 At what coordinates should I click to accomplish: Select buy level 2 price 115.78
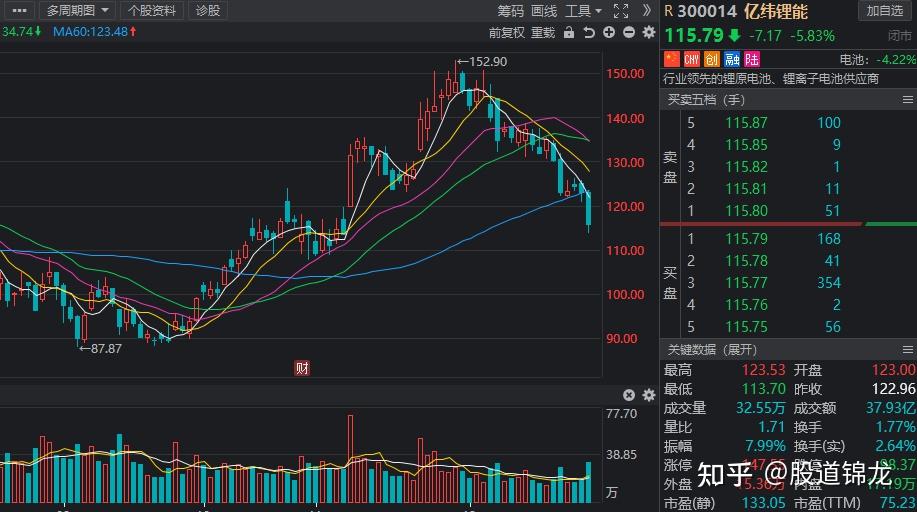(x=746, y=261)
